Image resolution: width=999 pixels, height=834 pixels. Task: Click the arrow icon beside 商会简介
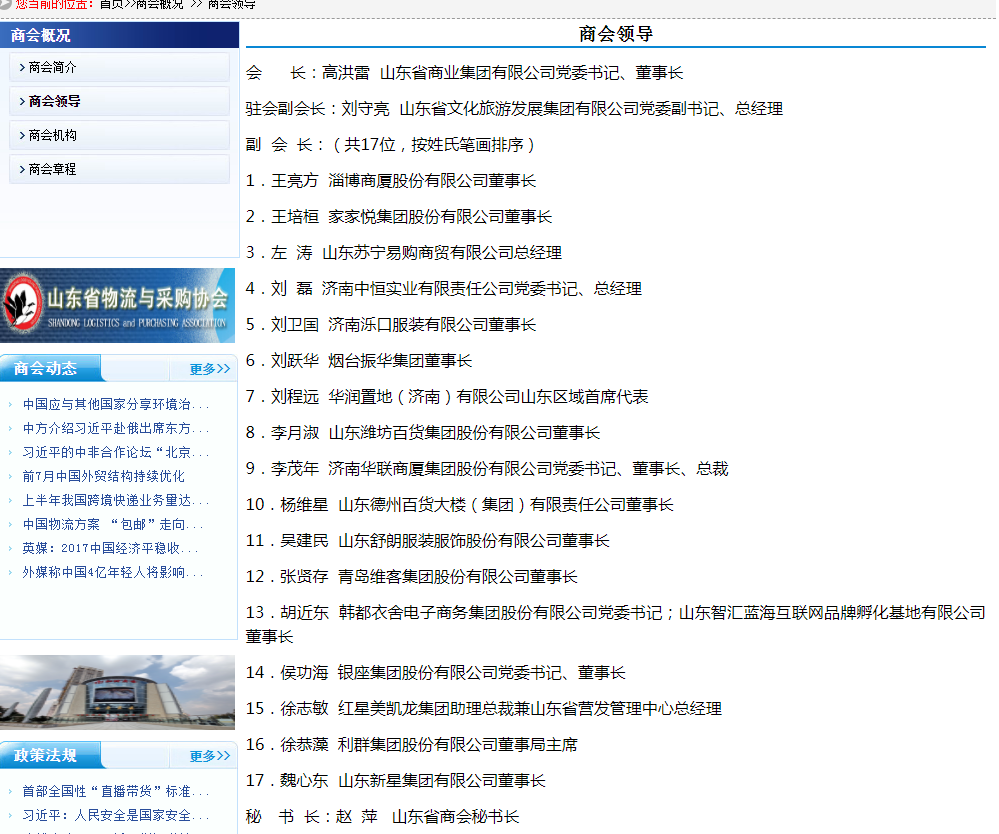point(22,68)
